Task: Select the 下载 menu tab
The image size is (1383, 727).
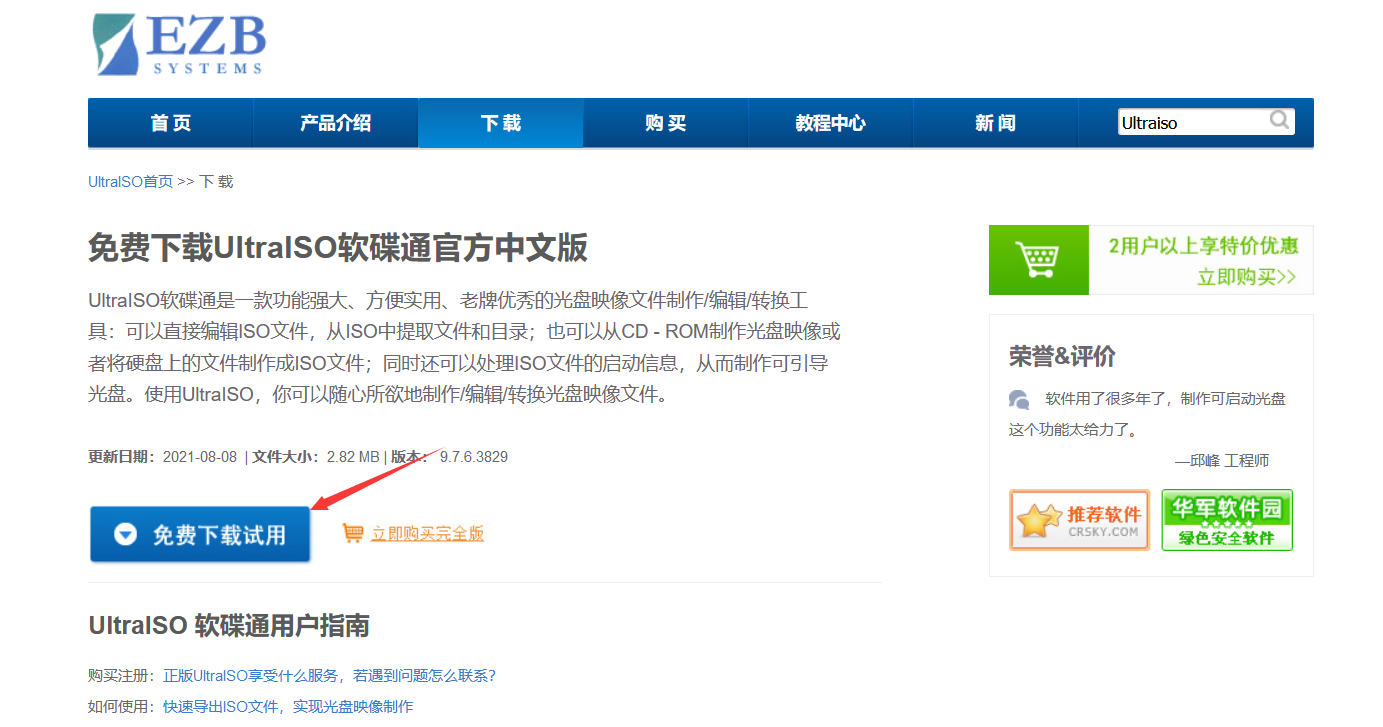Action: (x=501, y=123)
